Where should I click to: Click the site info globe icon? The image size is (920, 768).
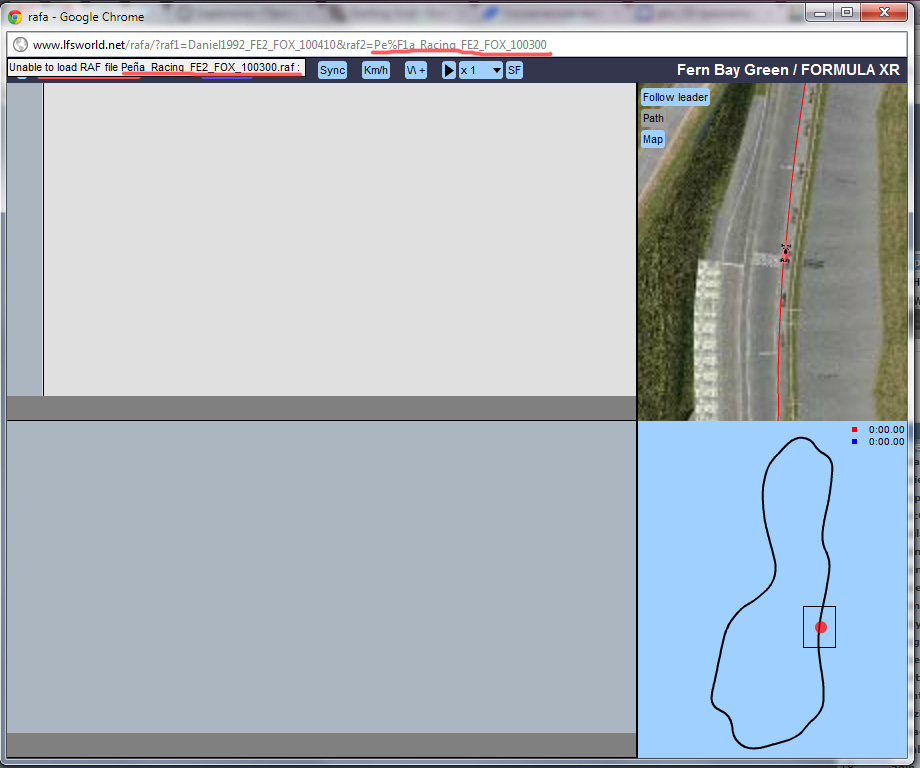tap(20, 45)
